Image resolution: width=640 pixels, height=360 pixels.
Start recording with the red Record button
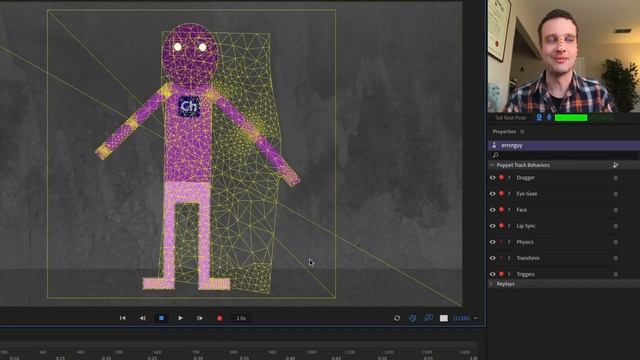(x=220, y=318)
